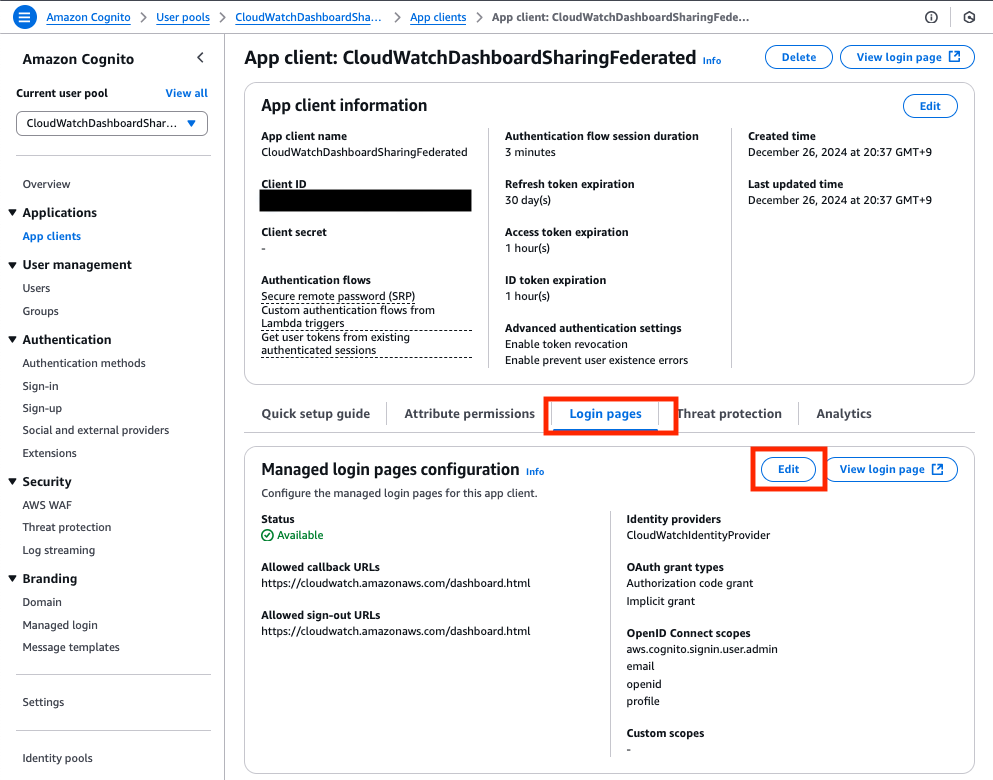The image size is (993, 780).
Task: Open Domain under Branding
Action: [x=42, y=602]
